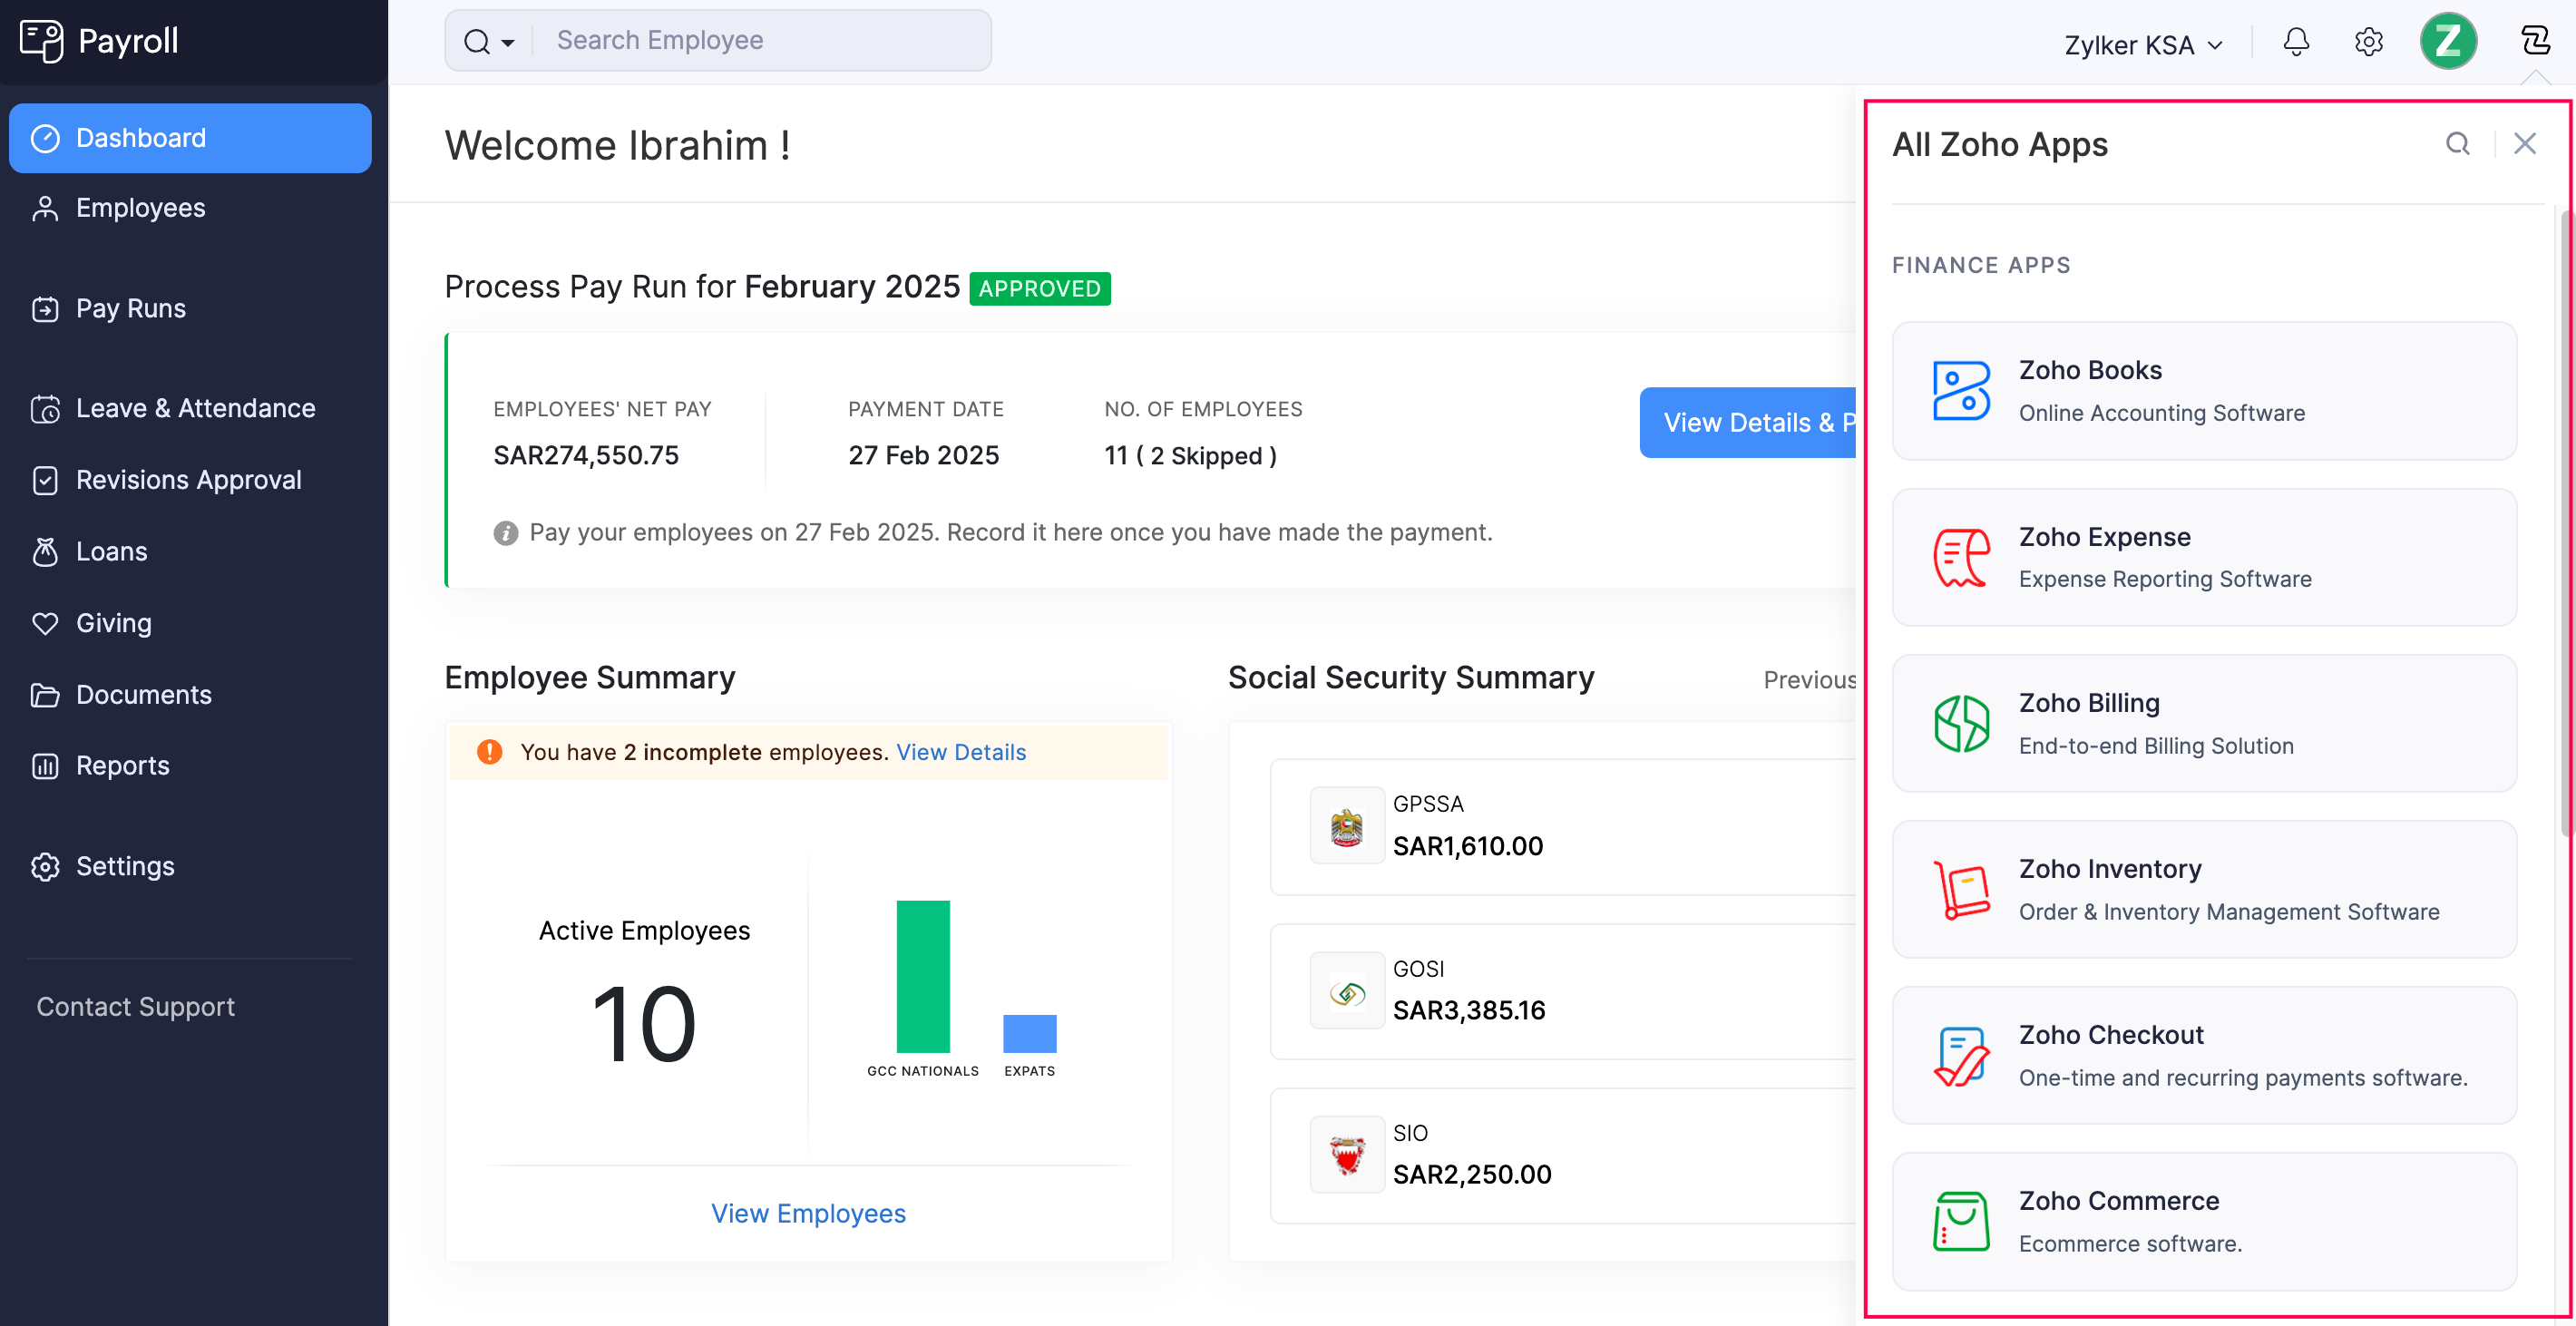Switch to Revisions Approval section

point(188,480)
